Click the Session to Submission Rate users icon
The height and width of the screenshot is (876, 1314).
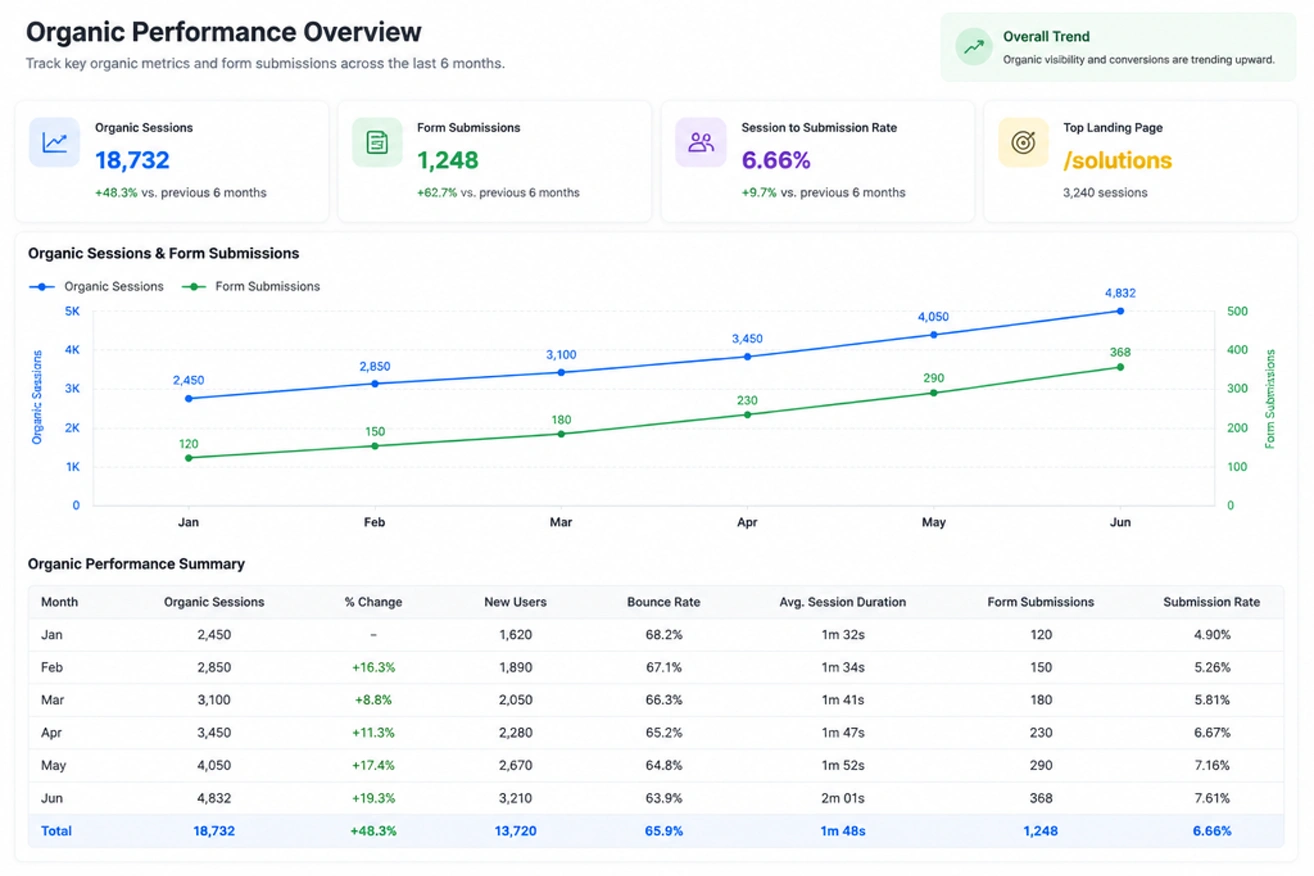point(701,142)
